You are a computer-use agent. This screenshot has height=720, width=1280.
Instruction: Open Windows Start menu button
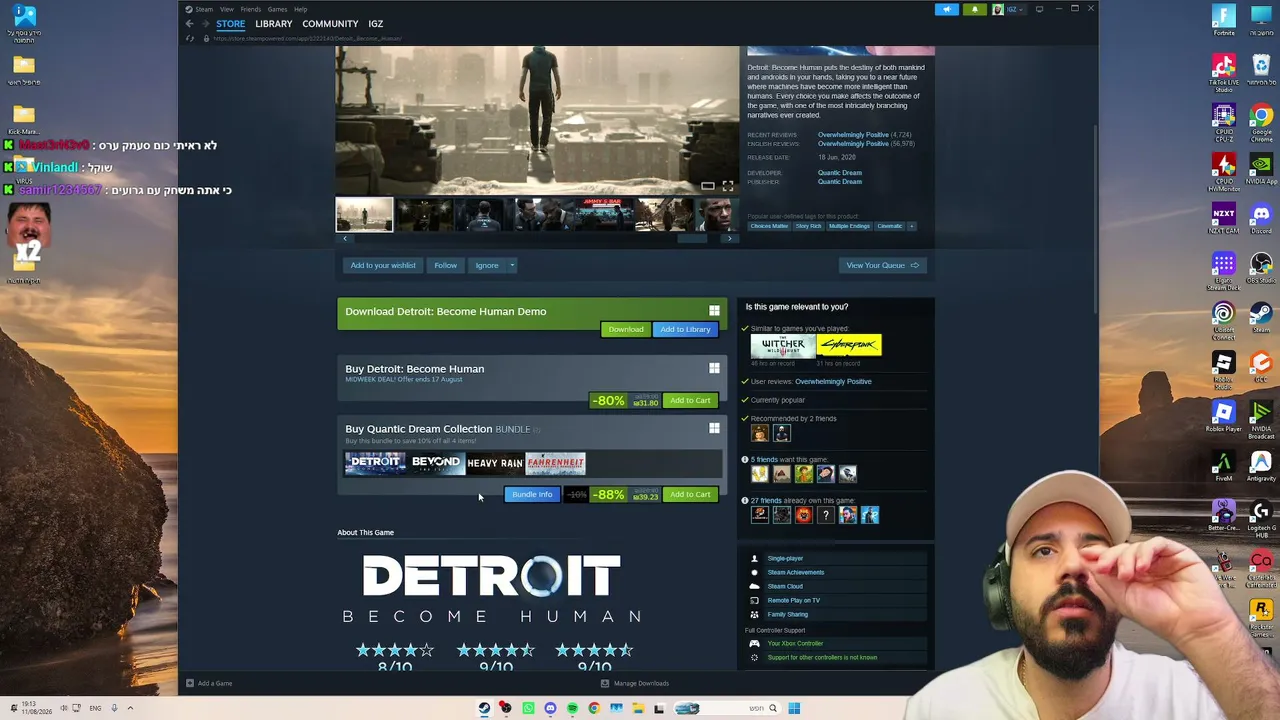pyautogui.click(x=794, y=708)
